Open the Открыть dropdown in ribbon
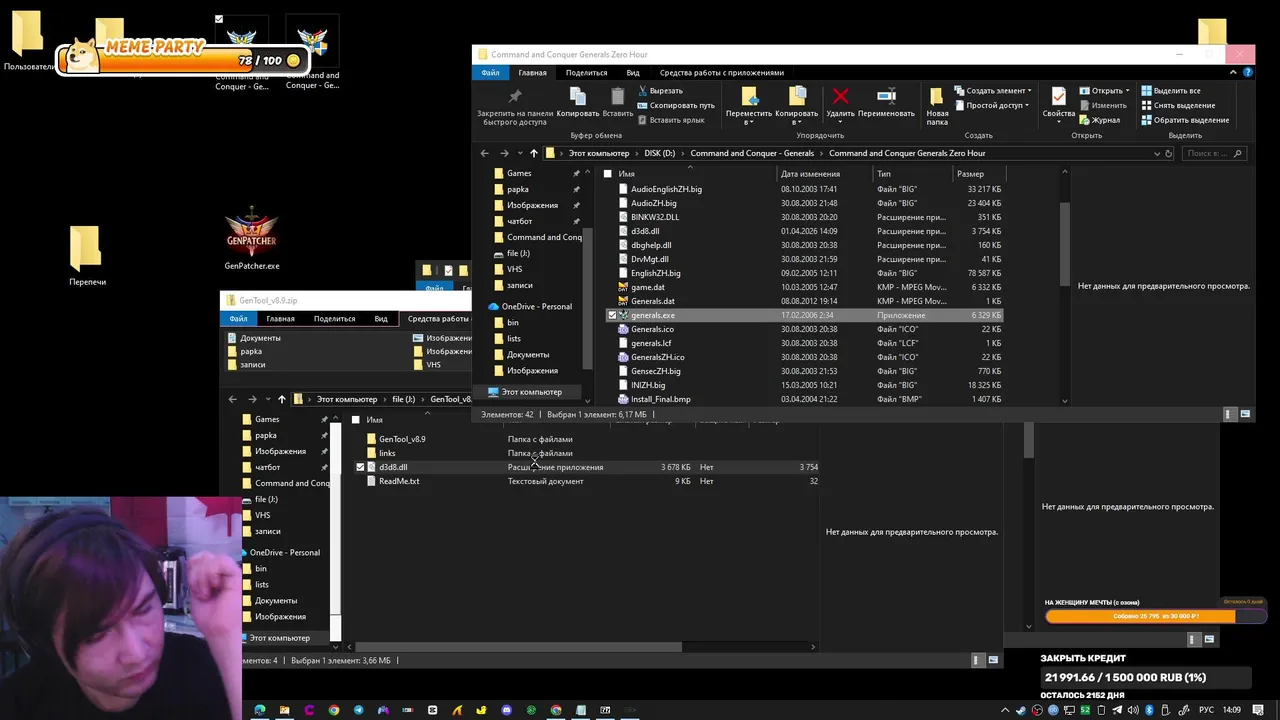The image size is (1280, 720). click(x=1126, y=90)
